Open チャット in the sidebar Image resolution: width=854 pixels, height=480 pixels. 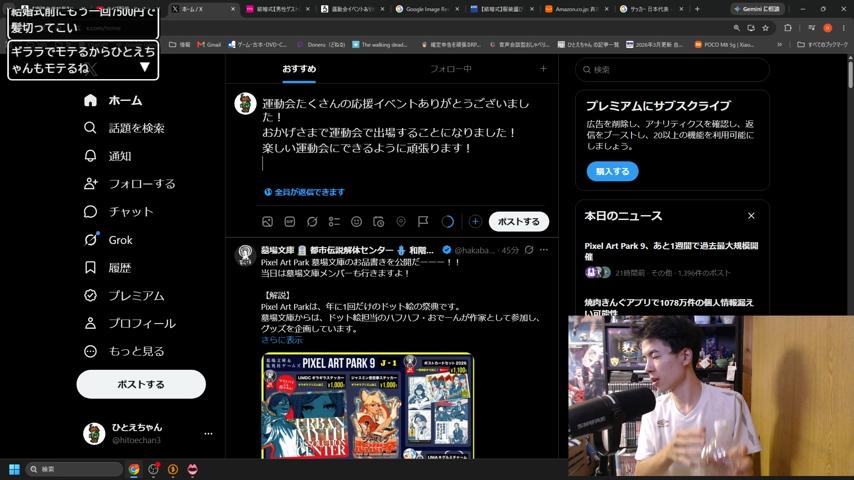click(119, 211)
